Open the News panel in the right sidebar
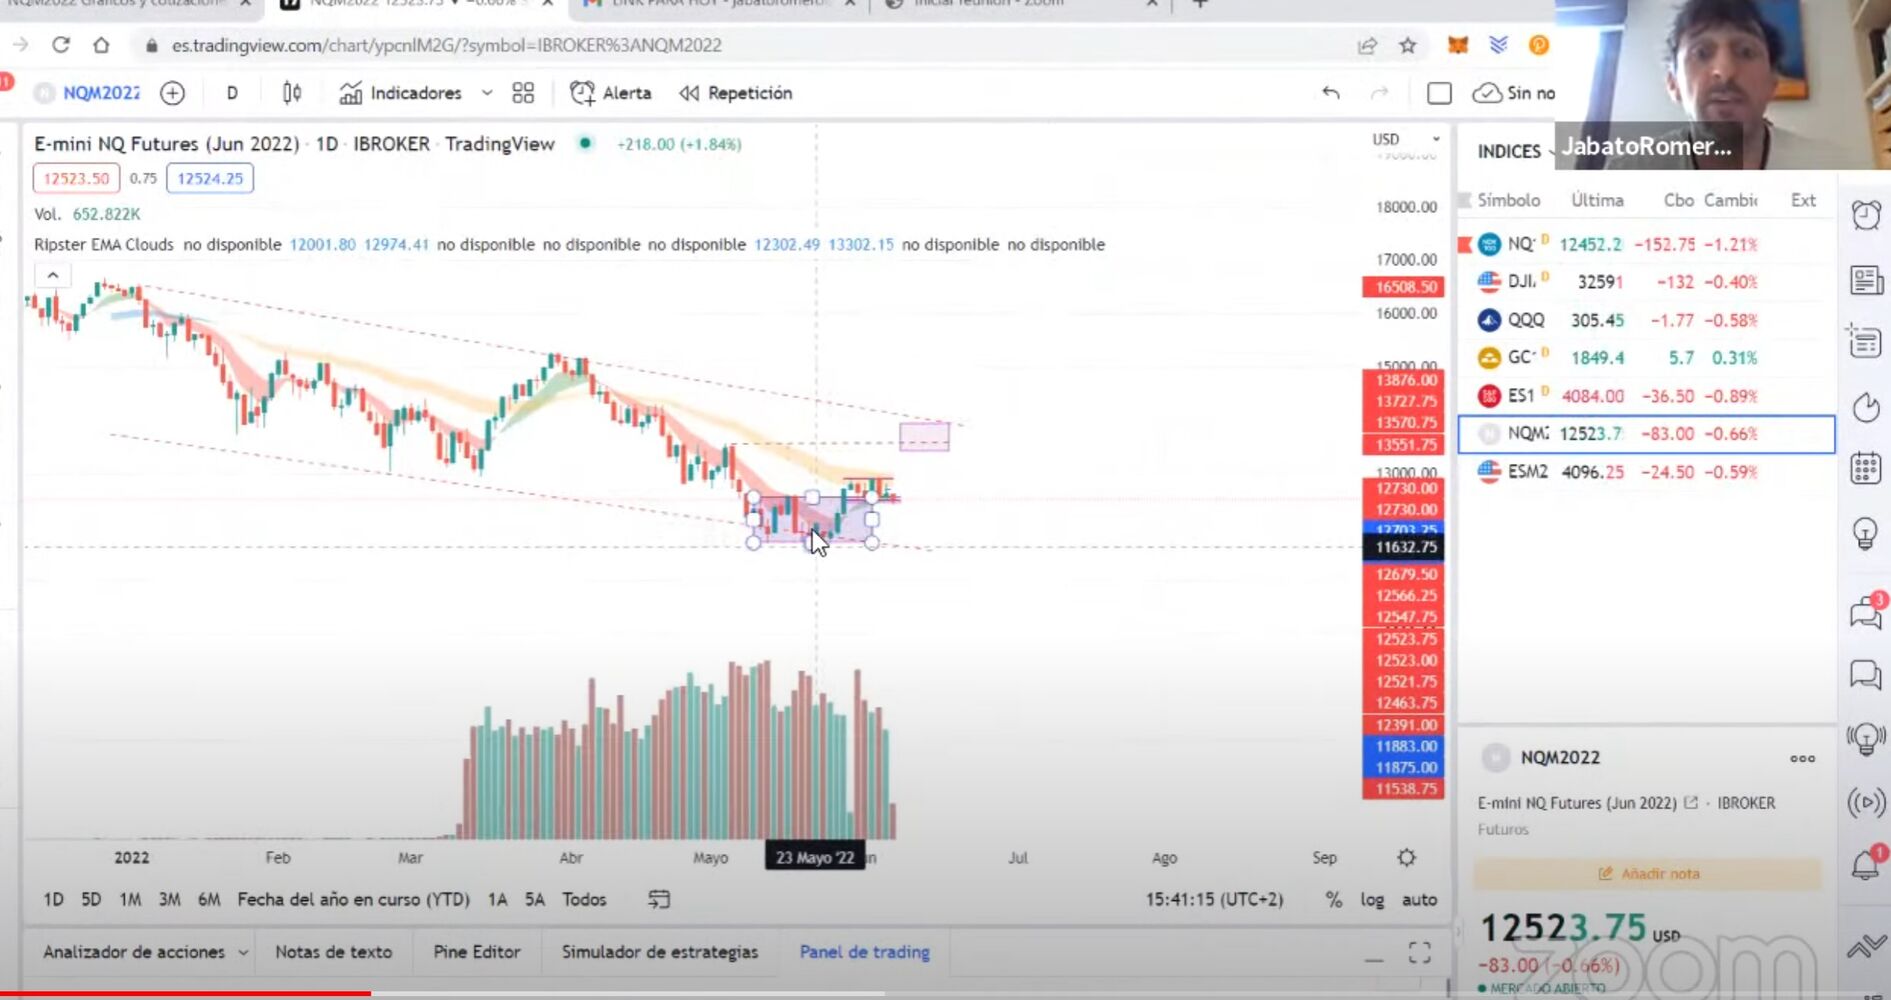 [x=1866, y=280]
